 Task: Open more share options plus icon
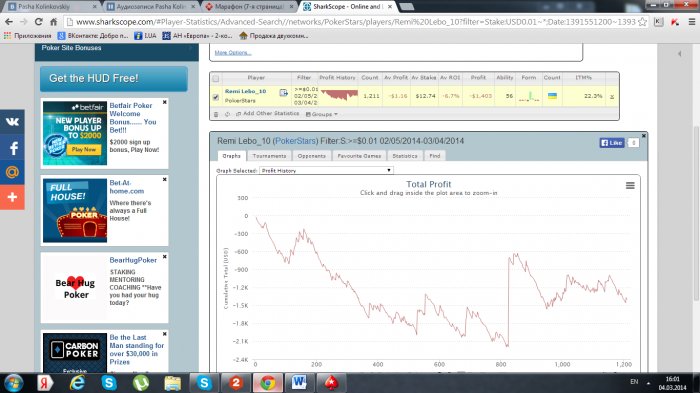pyautogui.click(x=12, y=197)
